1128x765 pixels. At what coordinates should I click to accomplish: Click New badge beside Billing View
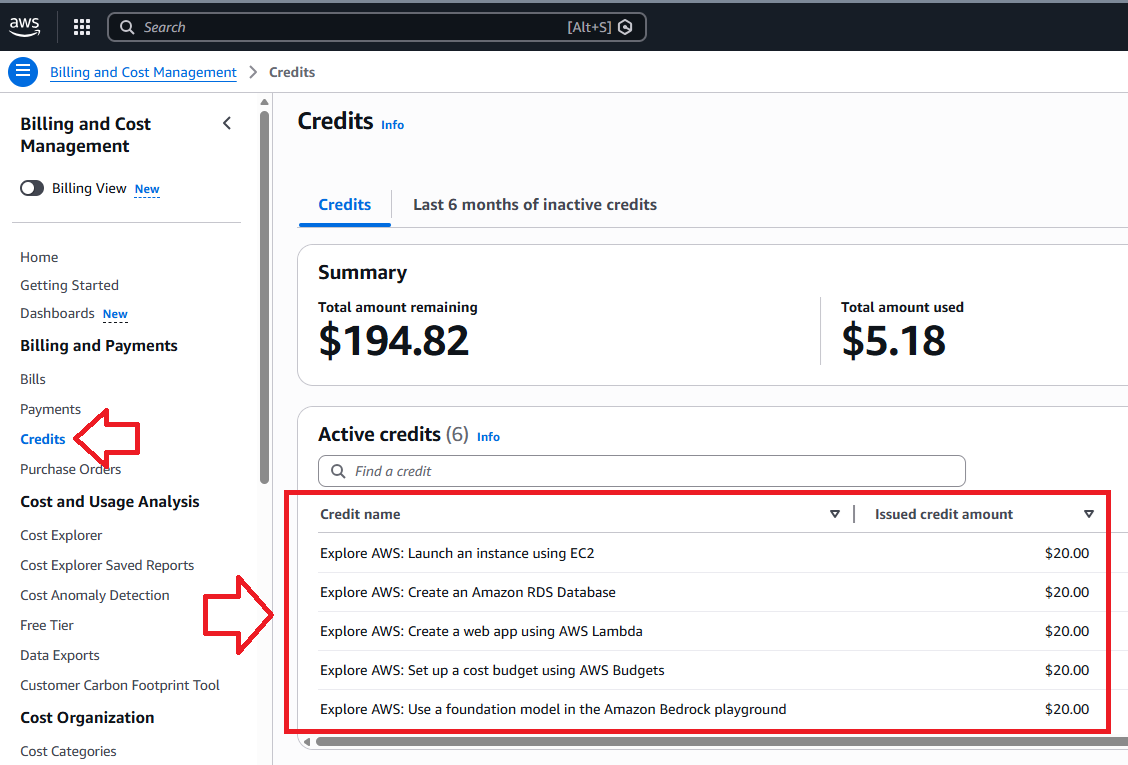(x=147, y=189)
